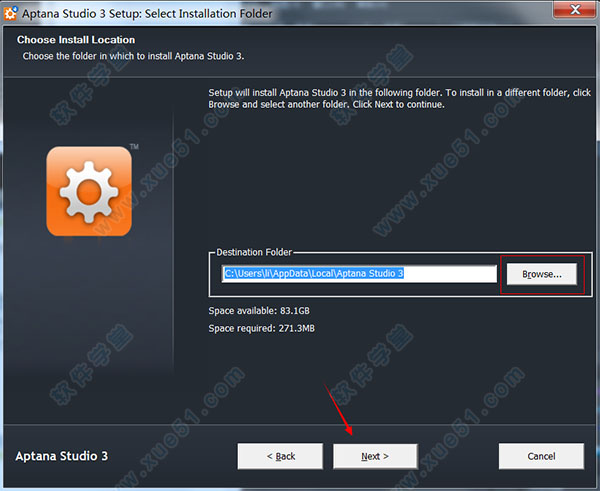The image size is (600, 491).
Task: Click the 'Destination Folder' group label
Action: 254,252
